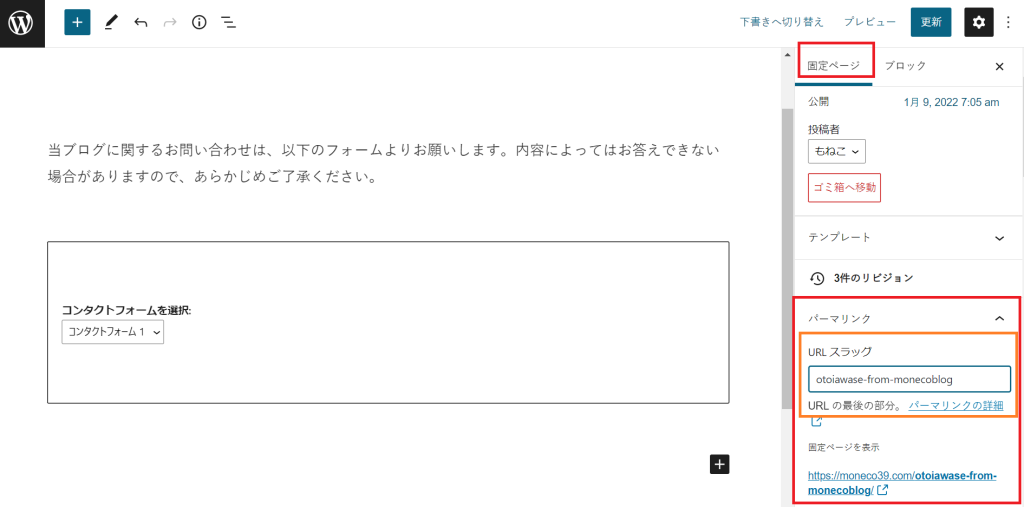
Task: Click the URL slug input field
Action: point(909,379)
